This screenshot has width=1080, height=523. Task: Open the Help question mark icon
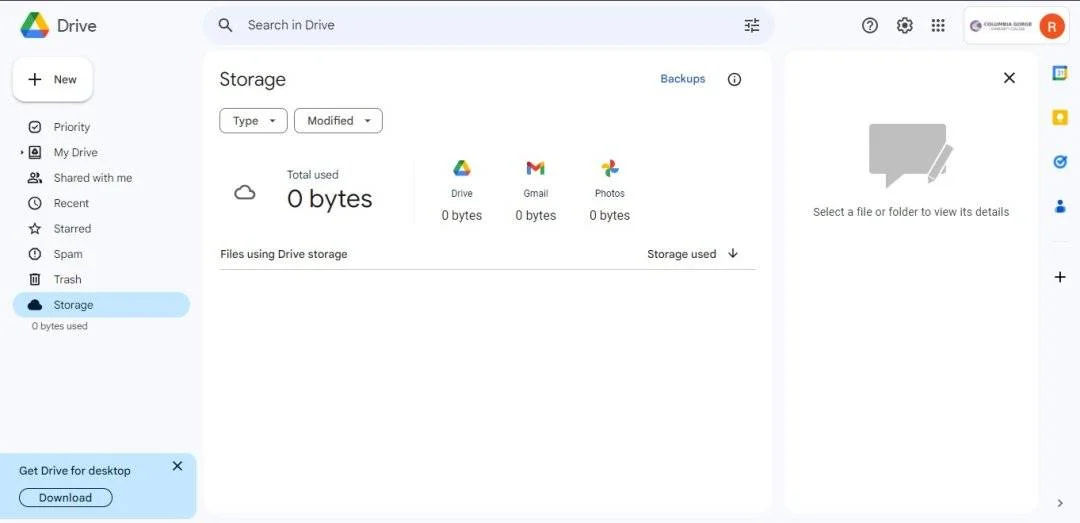[870, 25]
